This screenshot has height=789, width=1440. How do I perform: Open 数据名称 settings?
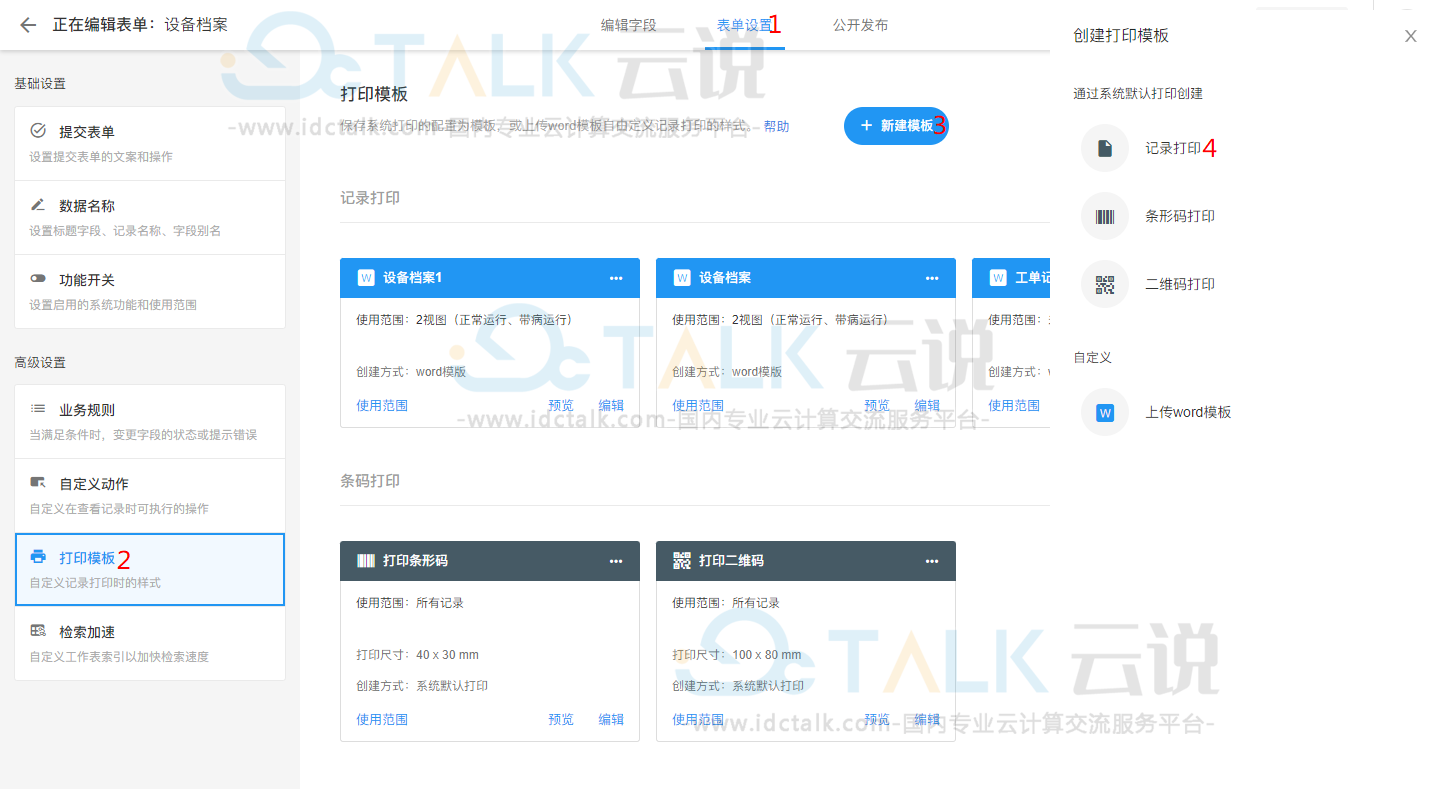click(x=150, y=218)
